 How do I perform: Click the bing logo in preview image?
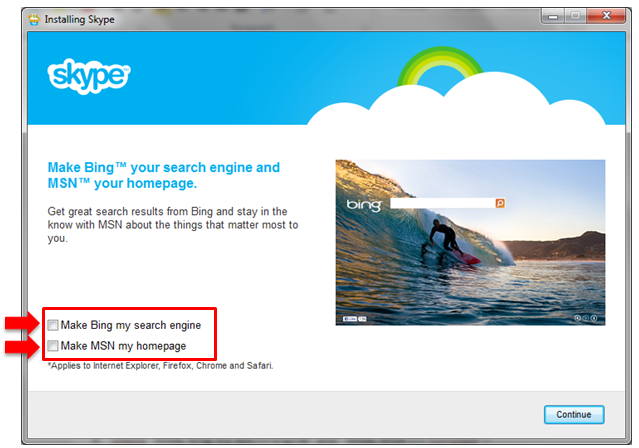click(x=364, y=205)
